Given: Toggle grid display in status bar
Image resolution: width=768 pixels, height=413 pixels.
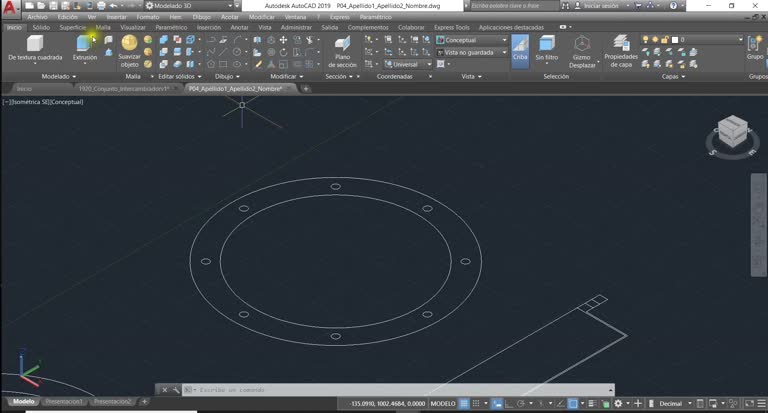Looking at the screenshot, I should tap(463, 404).
